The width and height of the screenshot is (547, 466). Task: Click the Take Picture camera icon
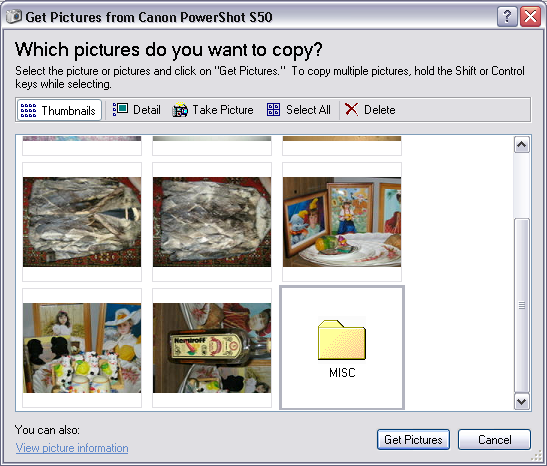180,110
